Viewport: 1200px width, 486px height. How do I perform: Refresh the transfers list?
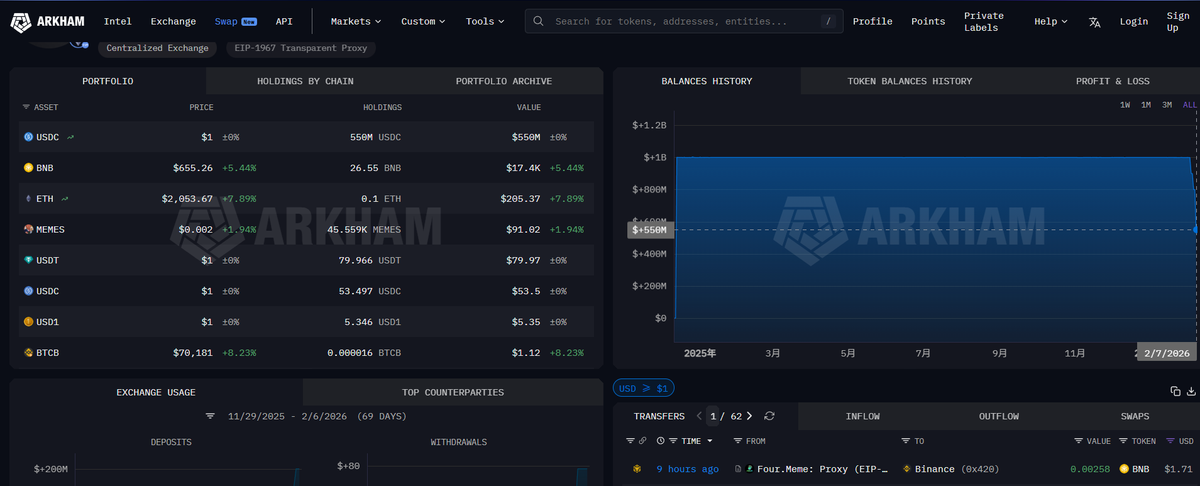(x=769, y=416)
